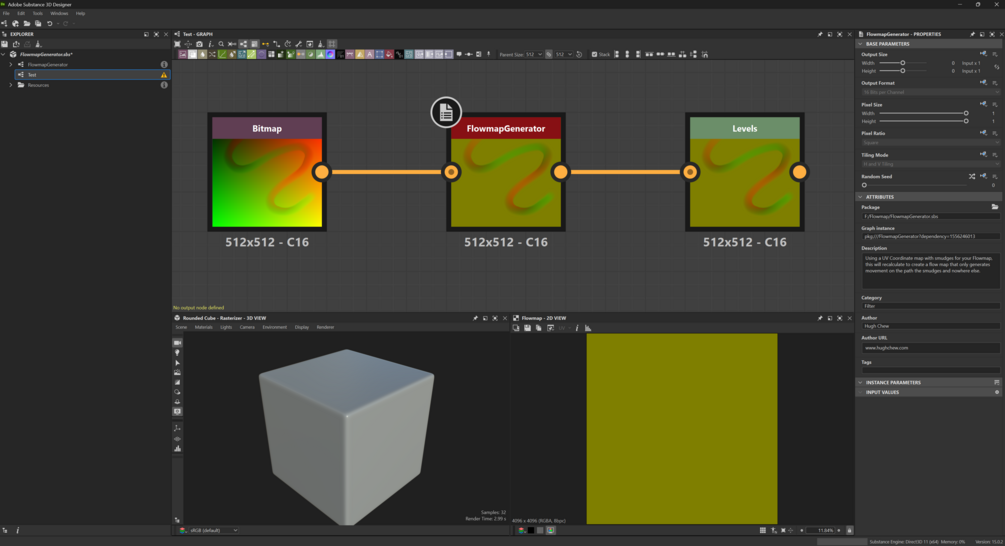Open the Lights menu in 3D View
The height and width of the screenshot is (546, 1005).
pyautogui.click(x=226, y=327)
